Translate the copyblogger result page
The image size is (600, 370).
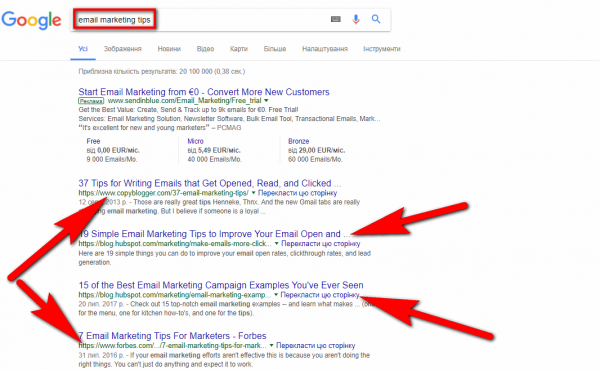click(x=298, y=193)
